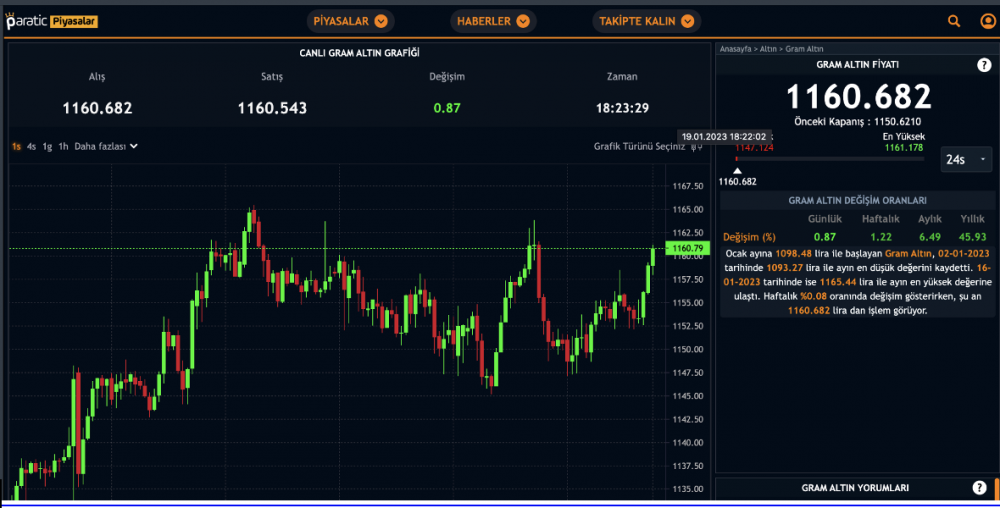Click the 1160.79 price label on axis
The image size is (1000, 508).
click(x=690, y=248)
